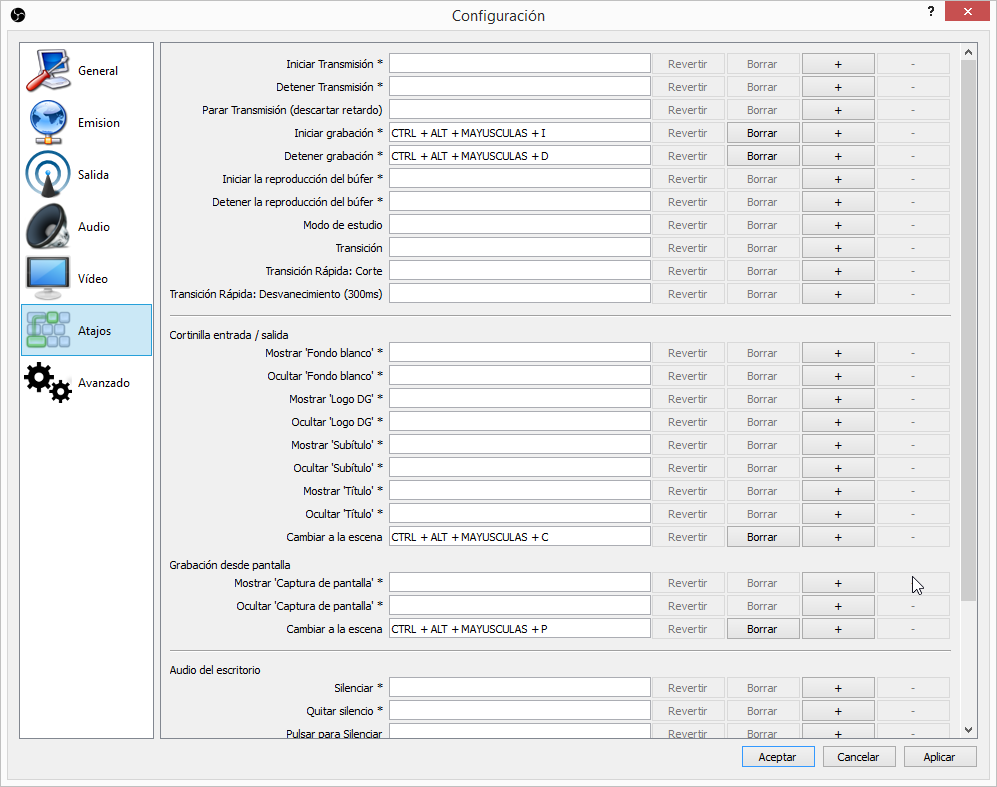Add extra hotkey for Iniciar Transmisión
This screenshot has width=997, height=787.
[x=838, y=64]
